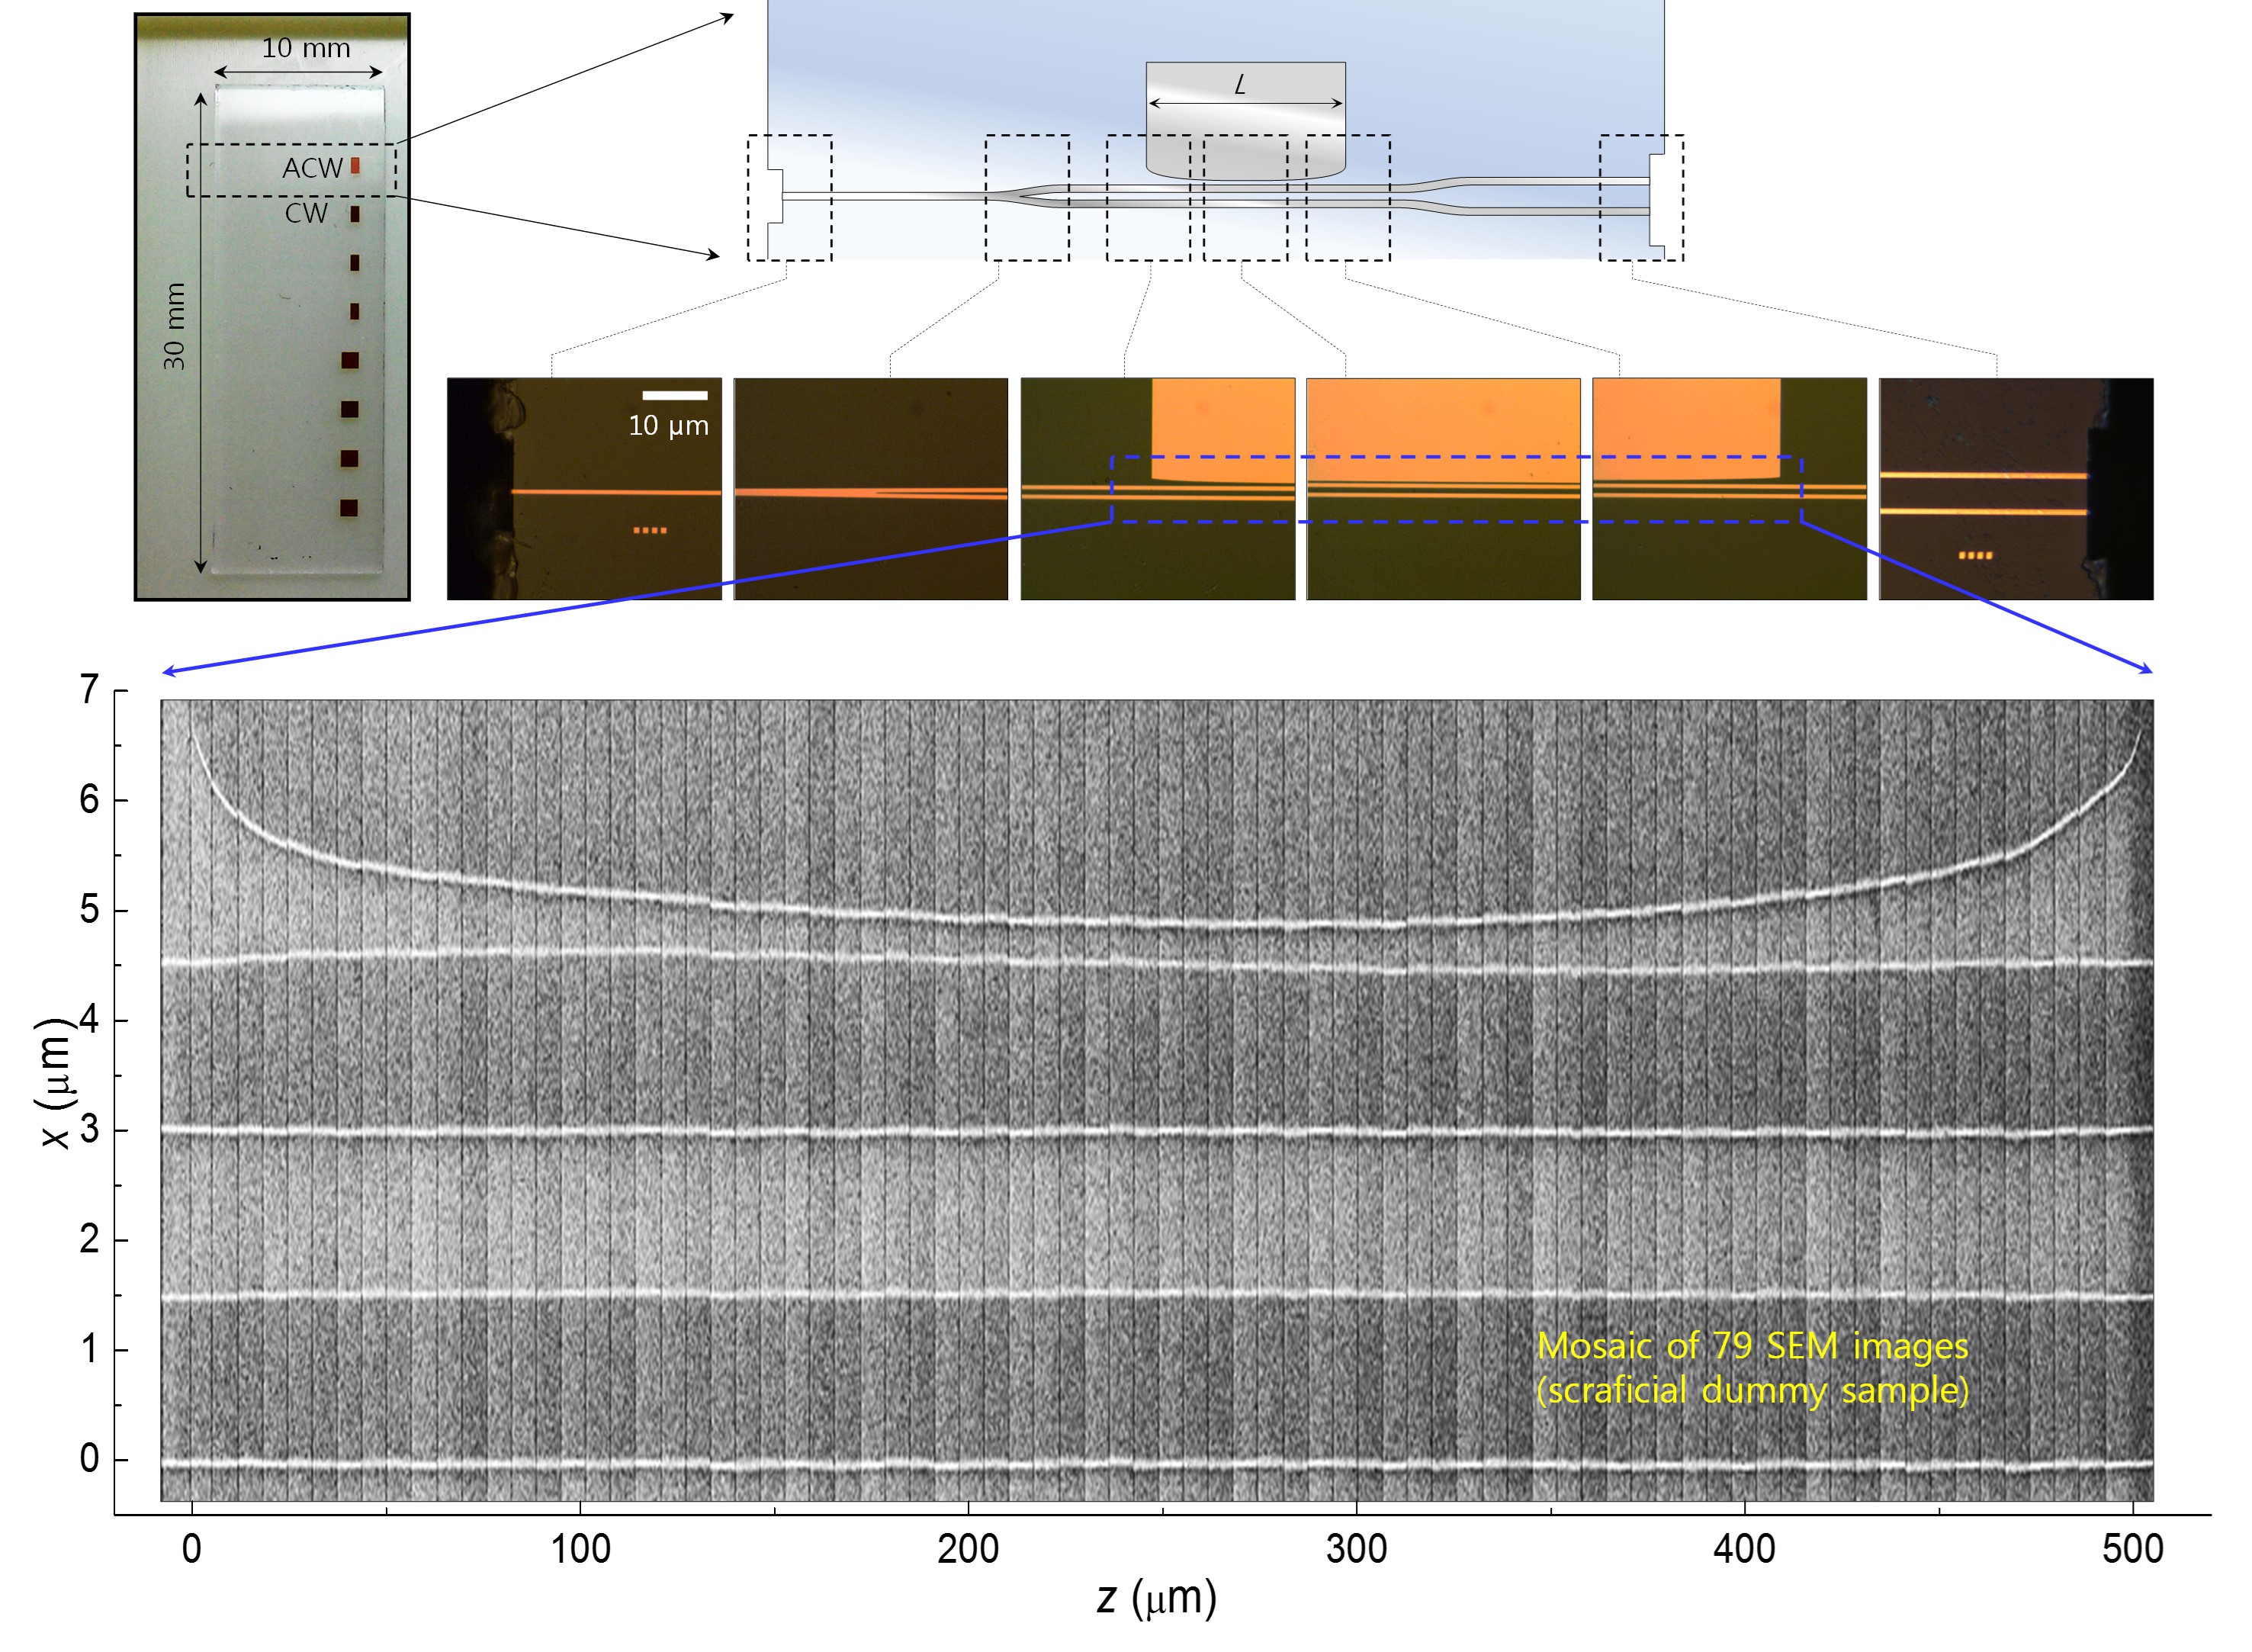Click the CW label on chip photo
This screenshot has width=2252, height=1652.
pyautogui.click(x=306, y=213)
